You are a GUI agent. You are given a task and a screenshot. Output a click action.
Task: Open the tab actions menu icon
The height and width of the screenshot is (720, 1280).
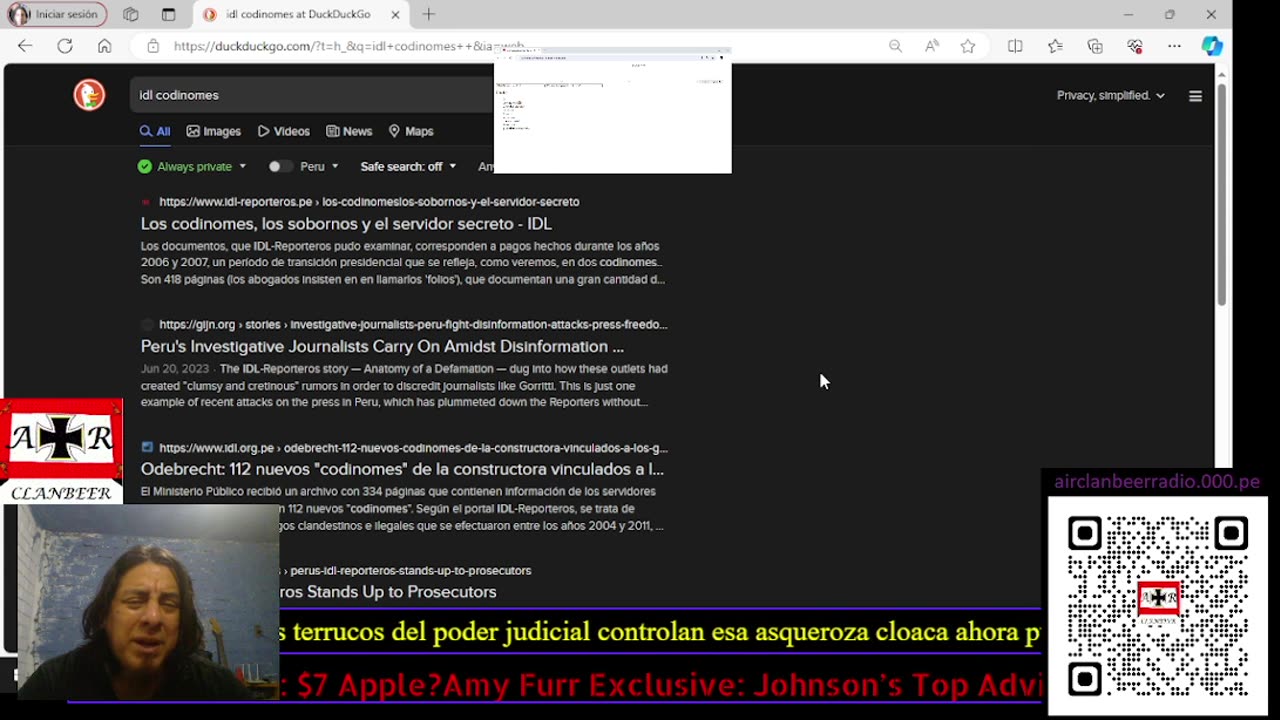point(168,14)
